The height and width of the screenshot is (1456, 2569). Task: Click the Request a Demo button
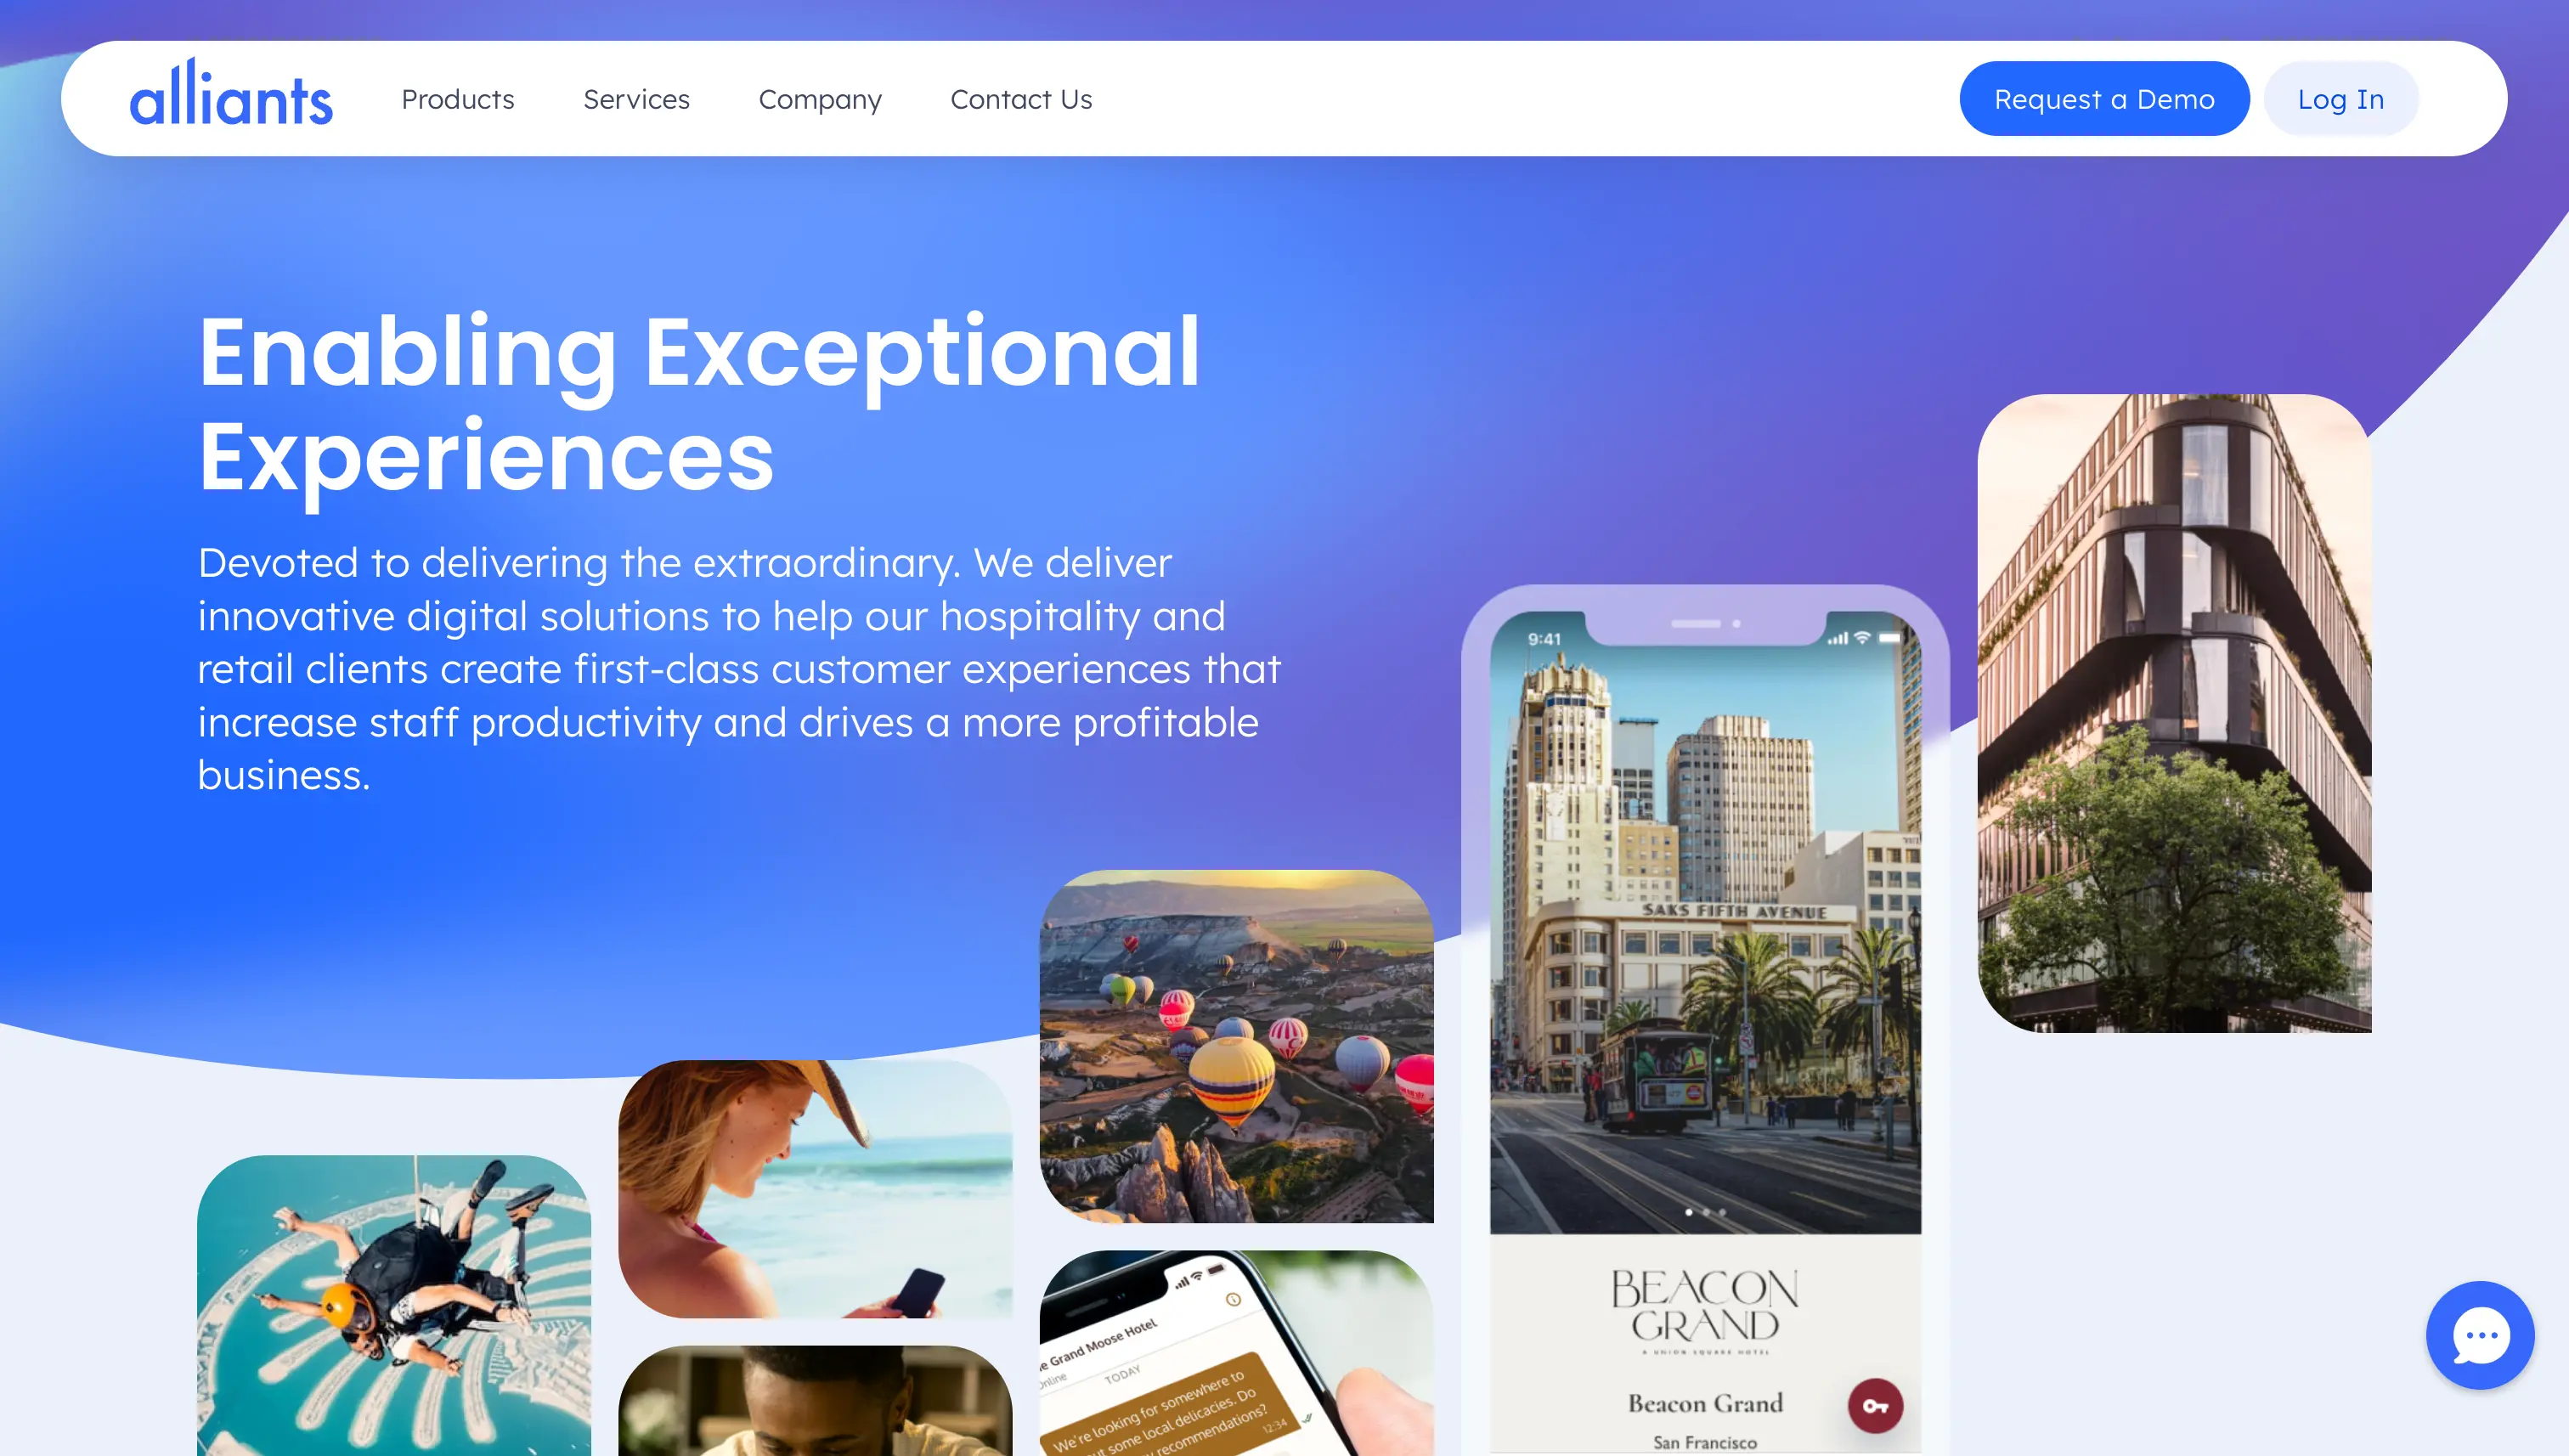[2103, 97]
